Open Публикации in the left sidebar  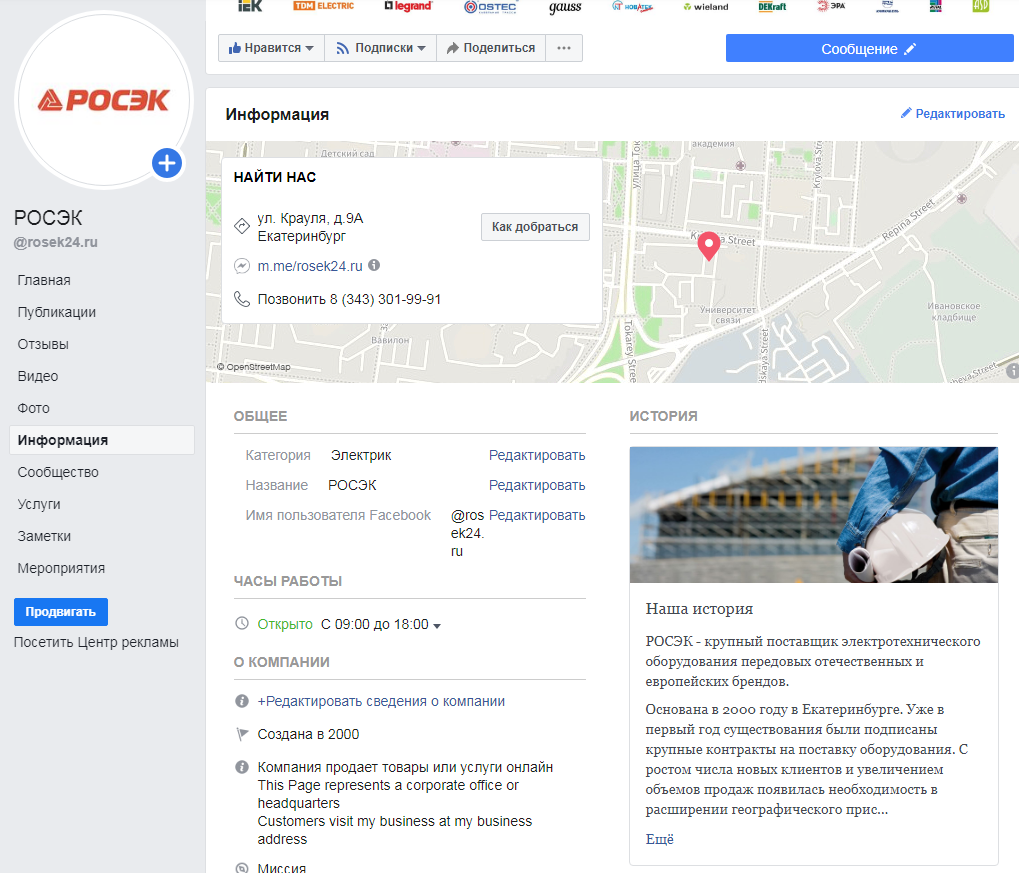[x=57, y=312]
